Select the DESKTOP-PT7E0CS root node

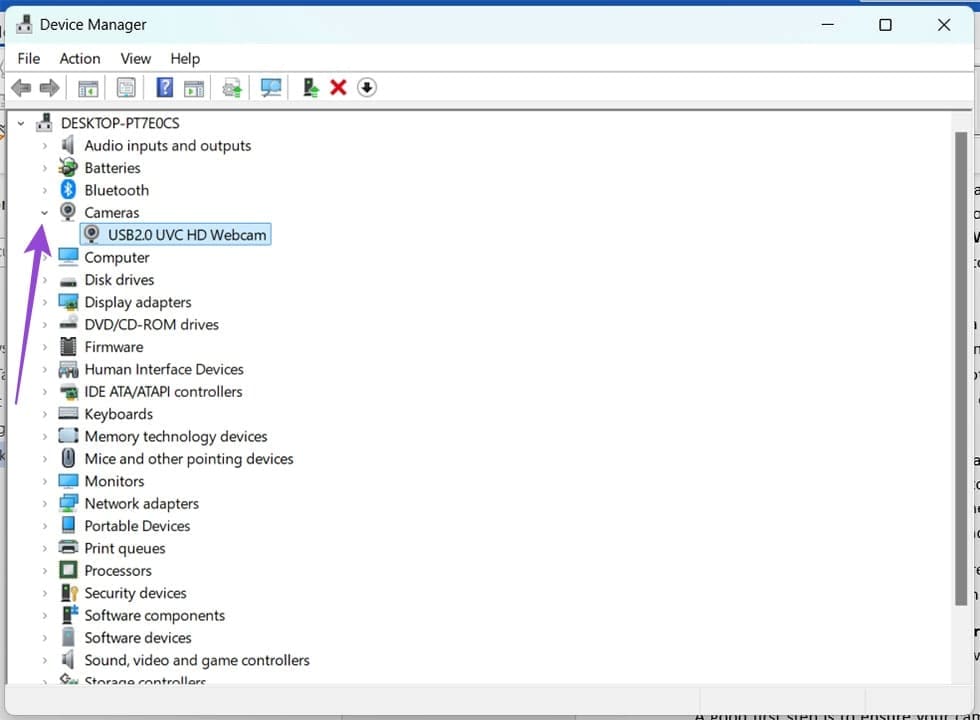122,122
